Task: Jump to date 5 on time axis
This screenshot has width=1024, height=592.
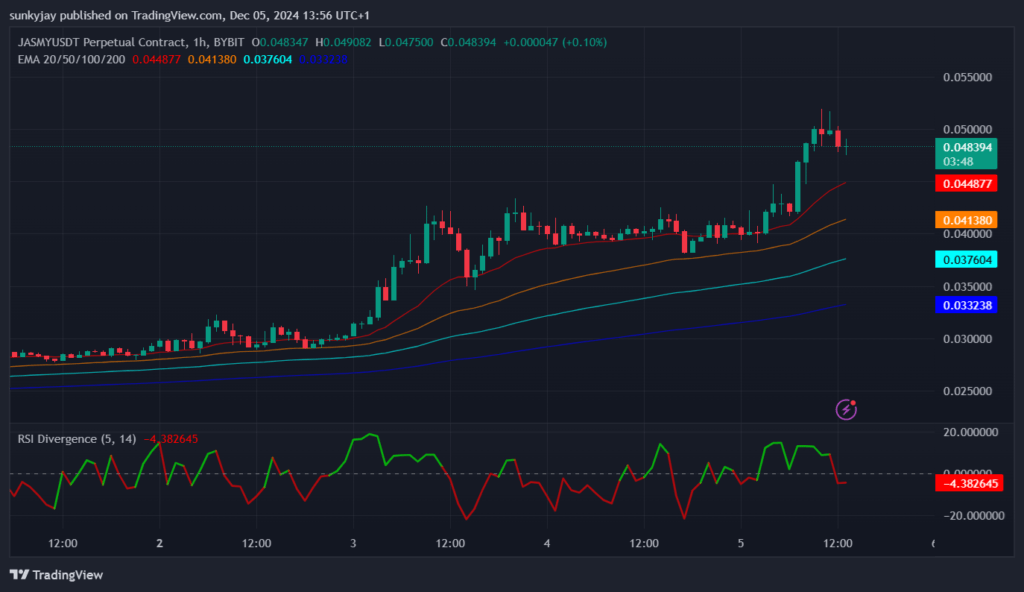Action: point(741,544)
